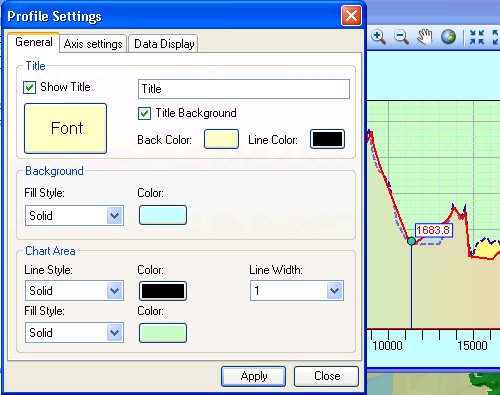Pick the title Back Color swatch
The height and width of the screenshot is (395, 500).
point(221,139)
